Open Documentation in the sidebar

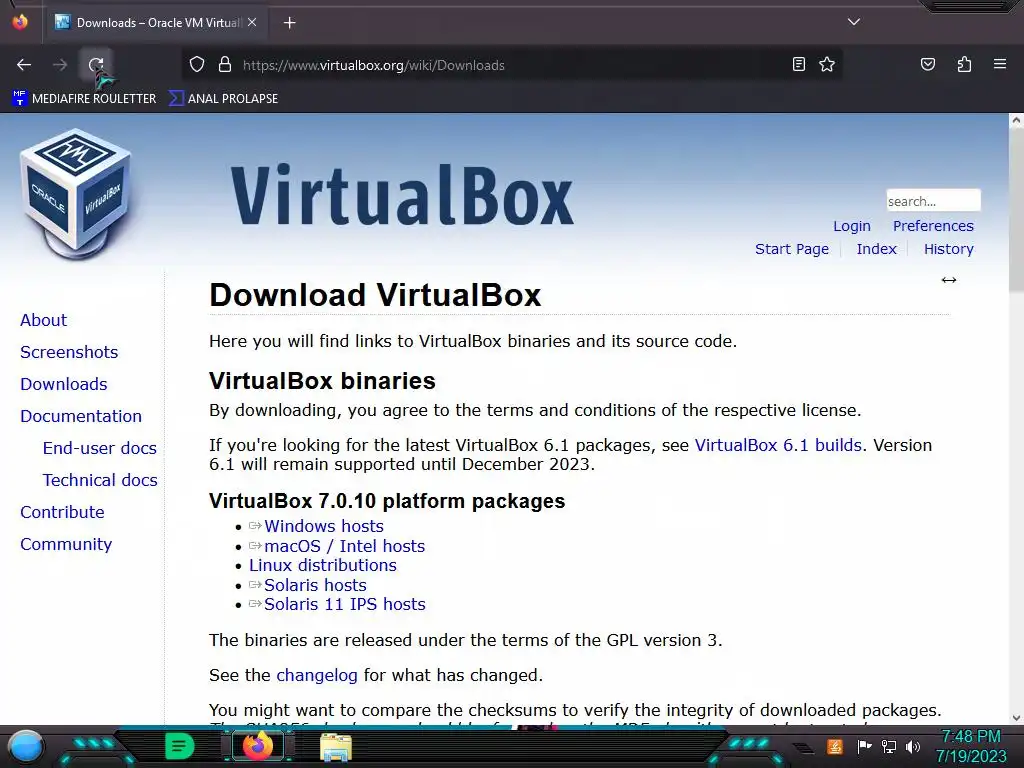tap(81, 416)
